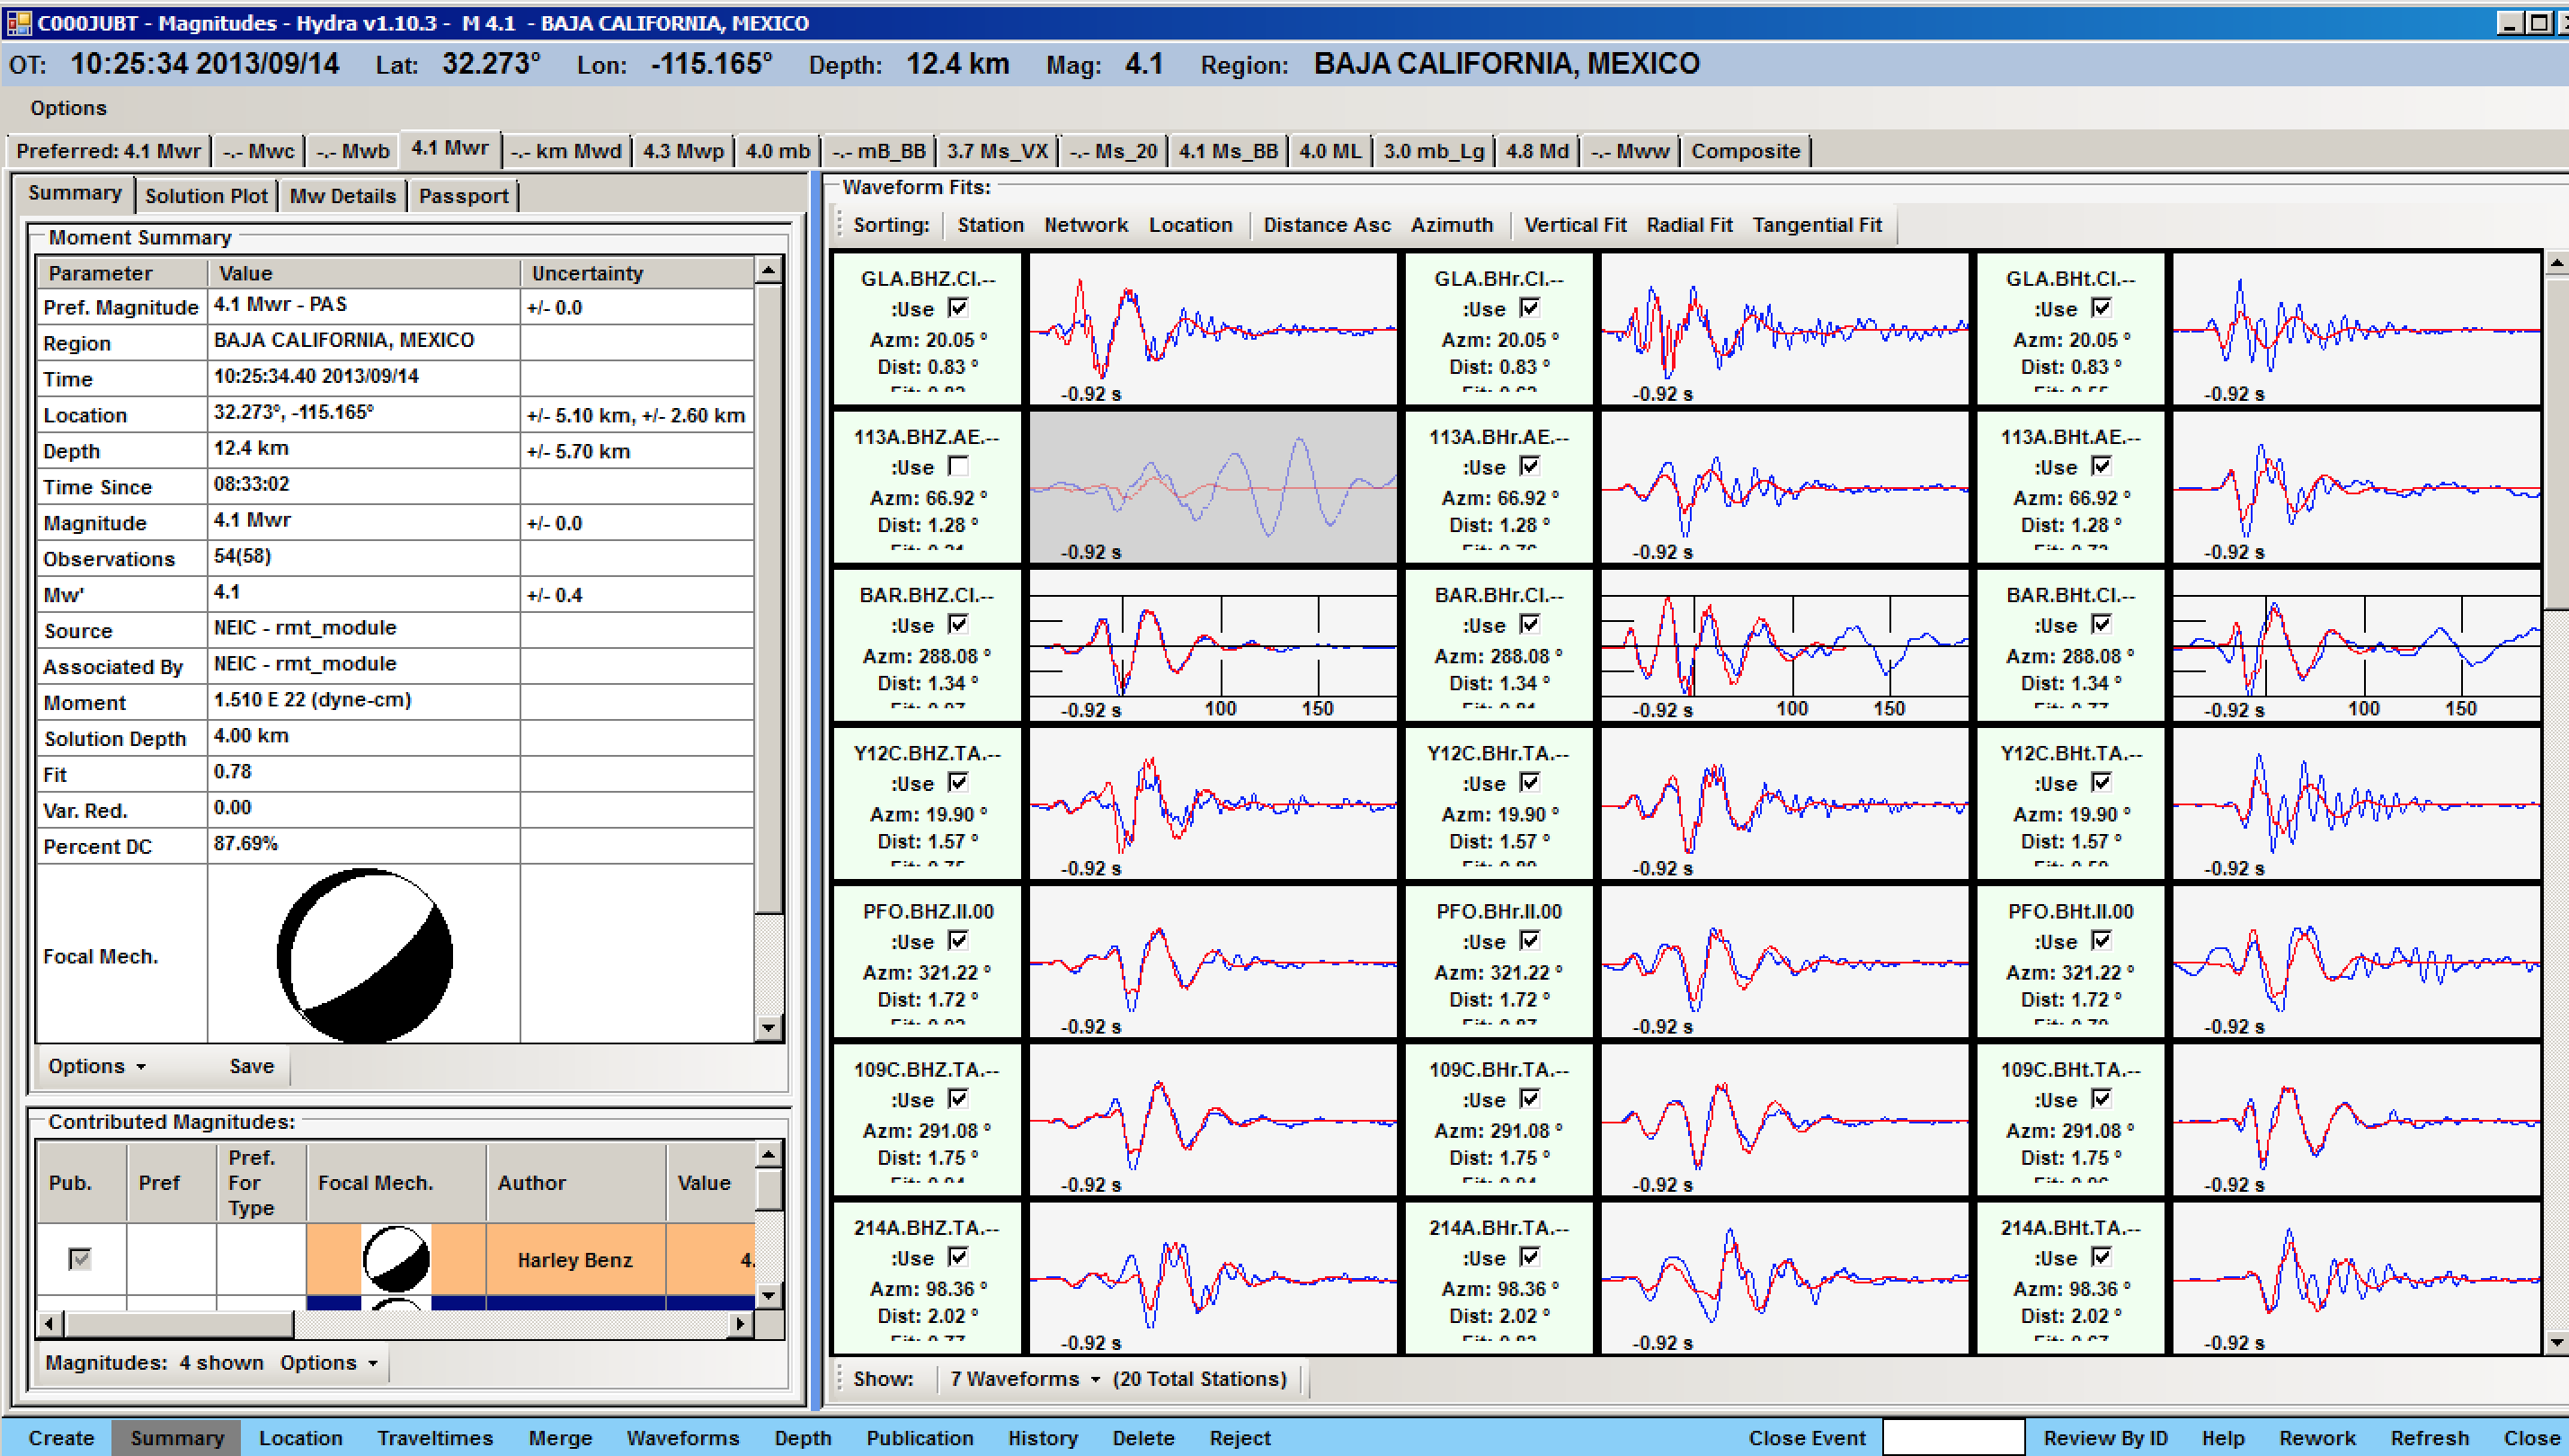Switch to the Solution Plot tab
The image size is (2569, 1456).
pos(206,196)
